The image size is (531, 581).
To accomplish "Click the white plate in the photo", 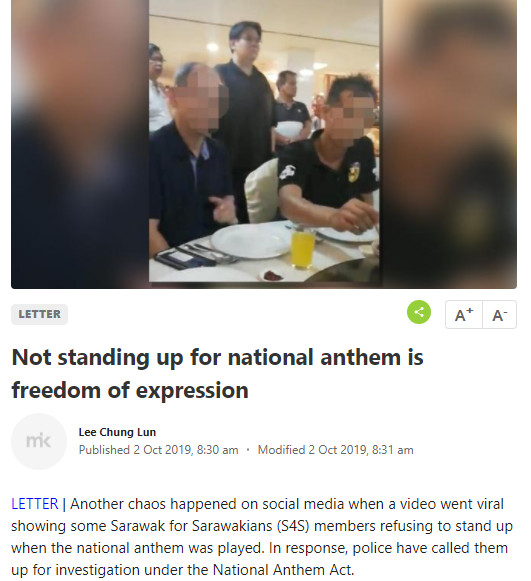I will tap(251, 242).
